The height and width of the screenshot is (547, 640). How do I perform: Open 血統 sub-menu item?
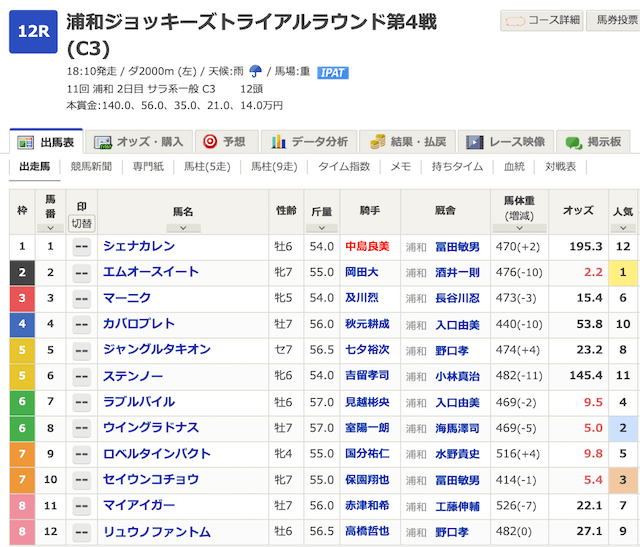tap(514, 167)
